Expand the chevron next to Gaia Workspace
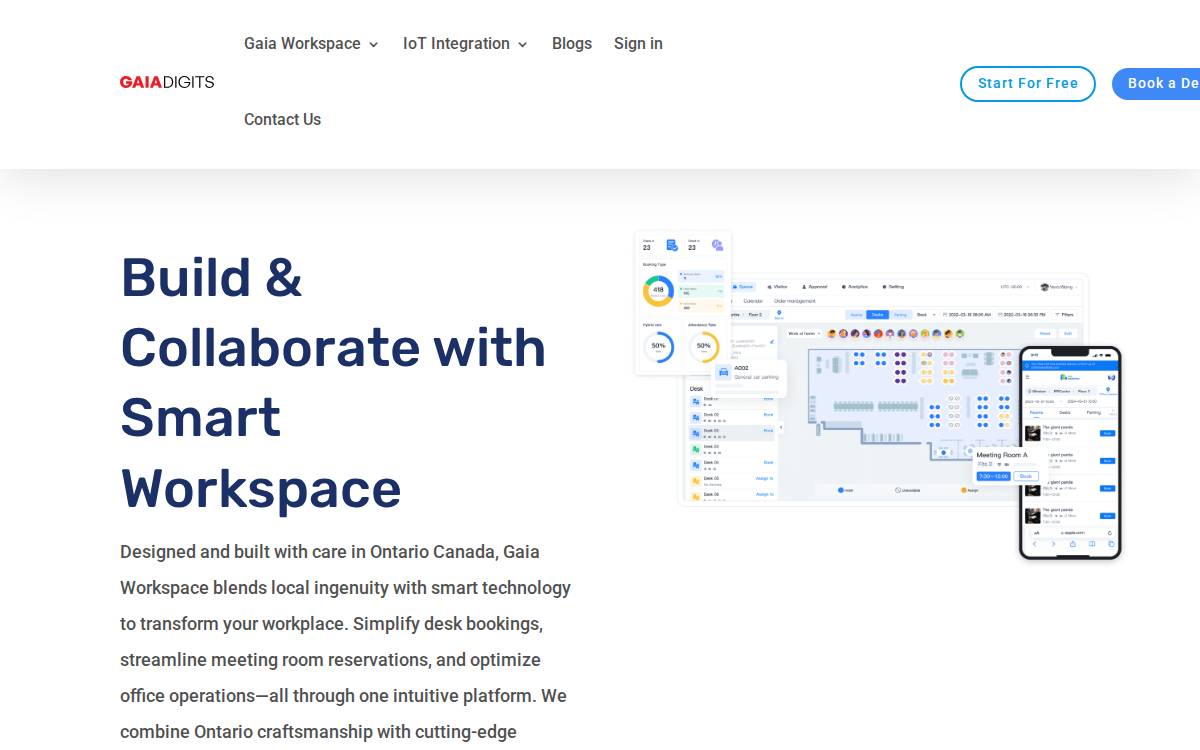The image size is (1200, 750). (373, 45)
